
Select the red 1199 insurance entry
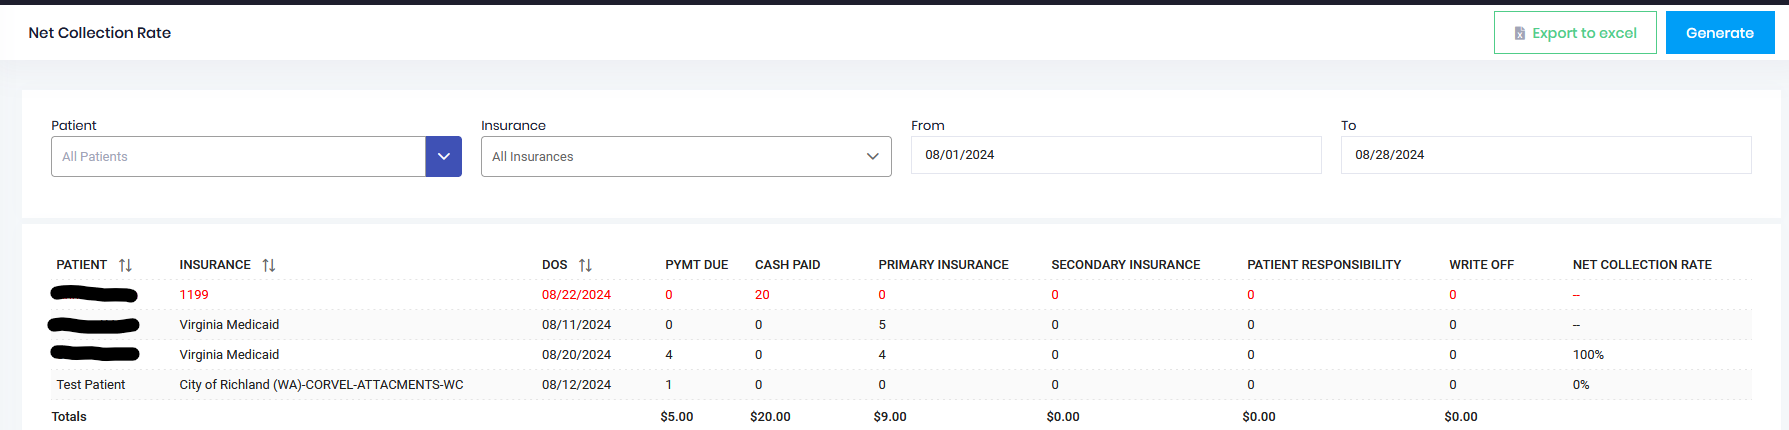[x=194, y=295]
